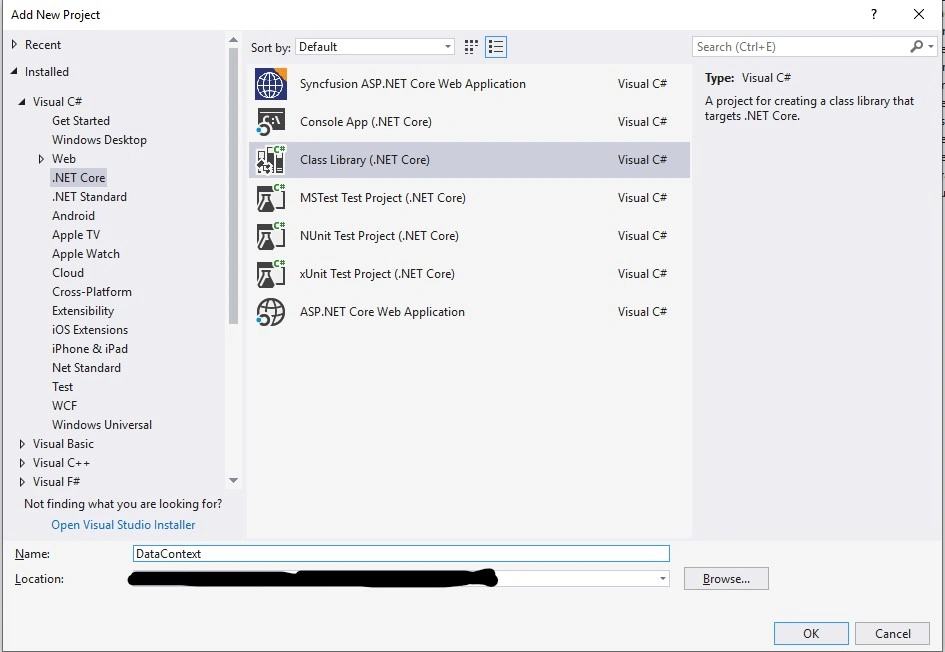The width and height of the screenshot is (945, 652).
Task: Select the Net Standard category
Action: click(x=86, y=368)
